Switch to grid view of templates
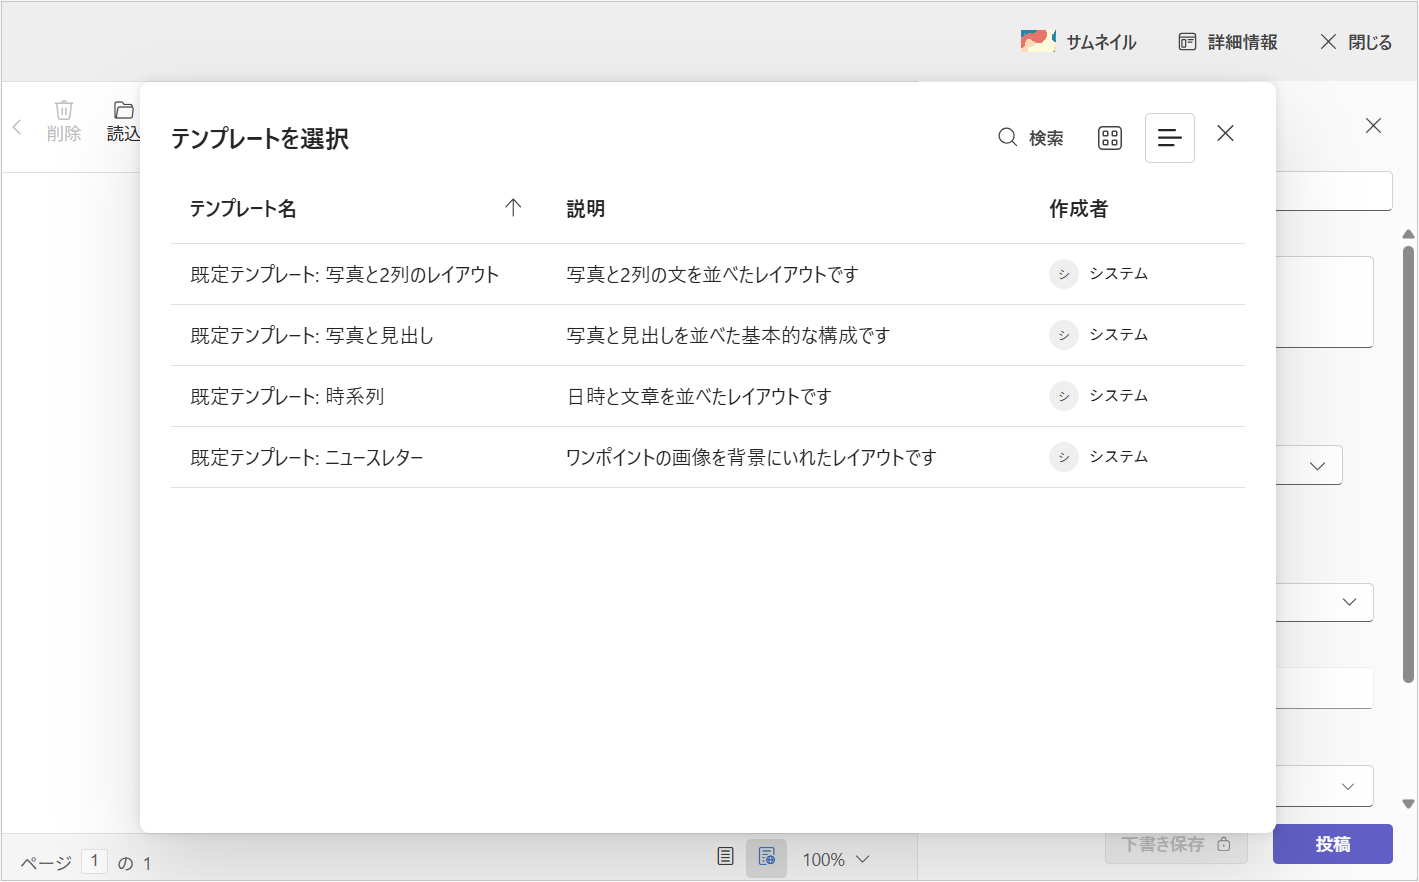Image resolution: width=1419 pixels, height=882 pixels. tap(1110, 138)
